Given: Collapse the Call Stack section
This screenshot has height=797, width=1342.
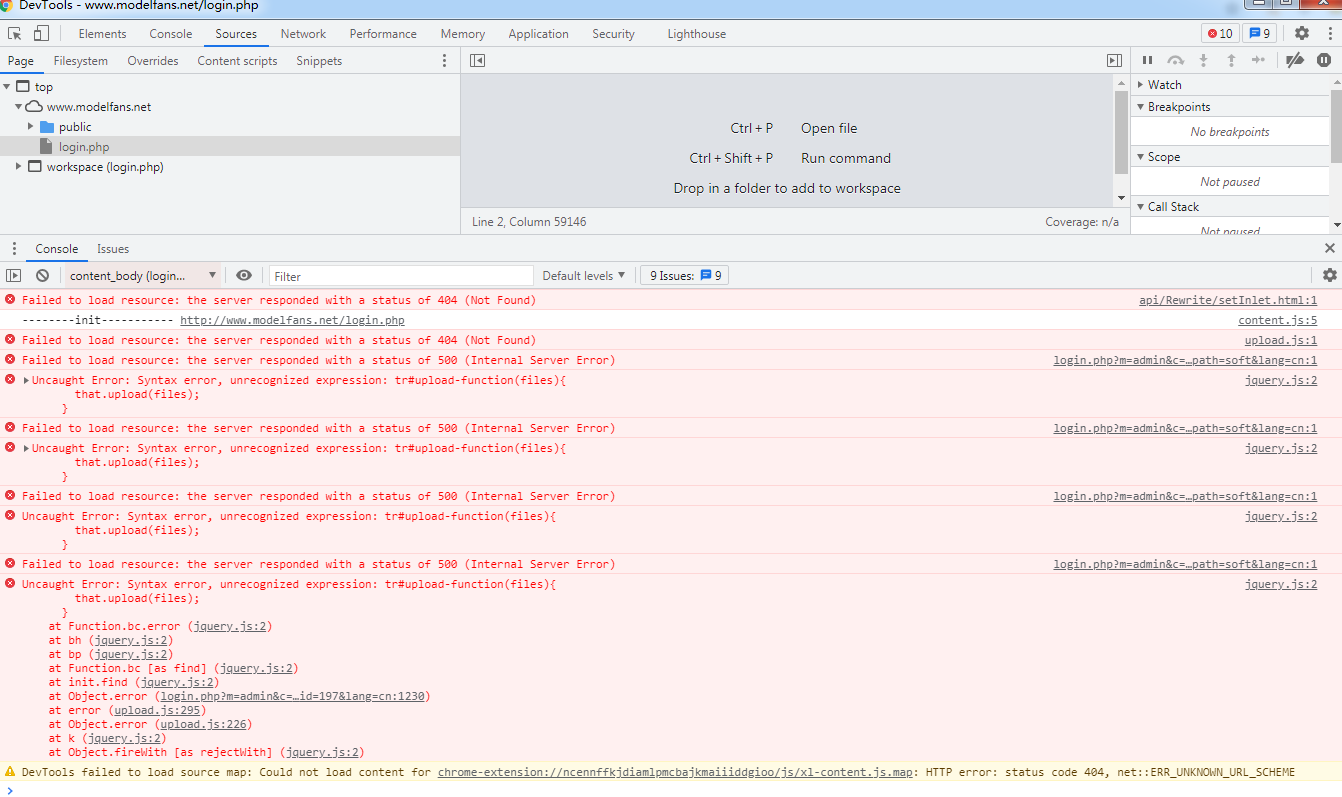Looking at the screenshot, I should tap(1142, 207).
